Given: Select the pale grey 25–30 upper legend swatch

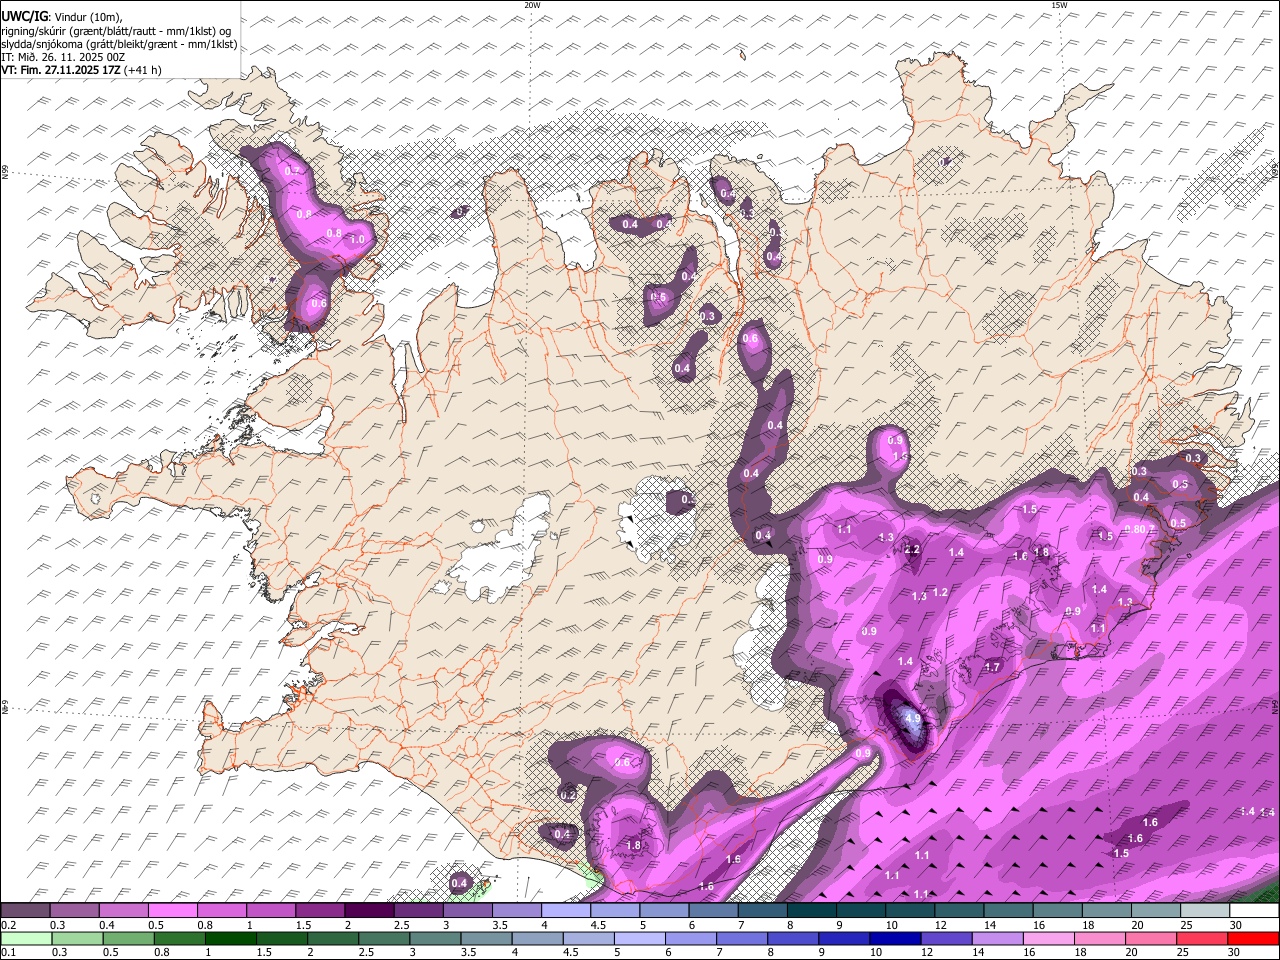Looking at the screenshot, I should 1205,911.
